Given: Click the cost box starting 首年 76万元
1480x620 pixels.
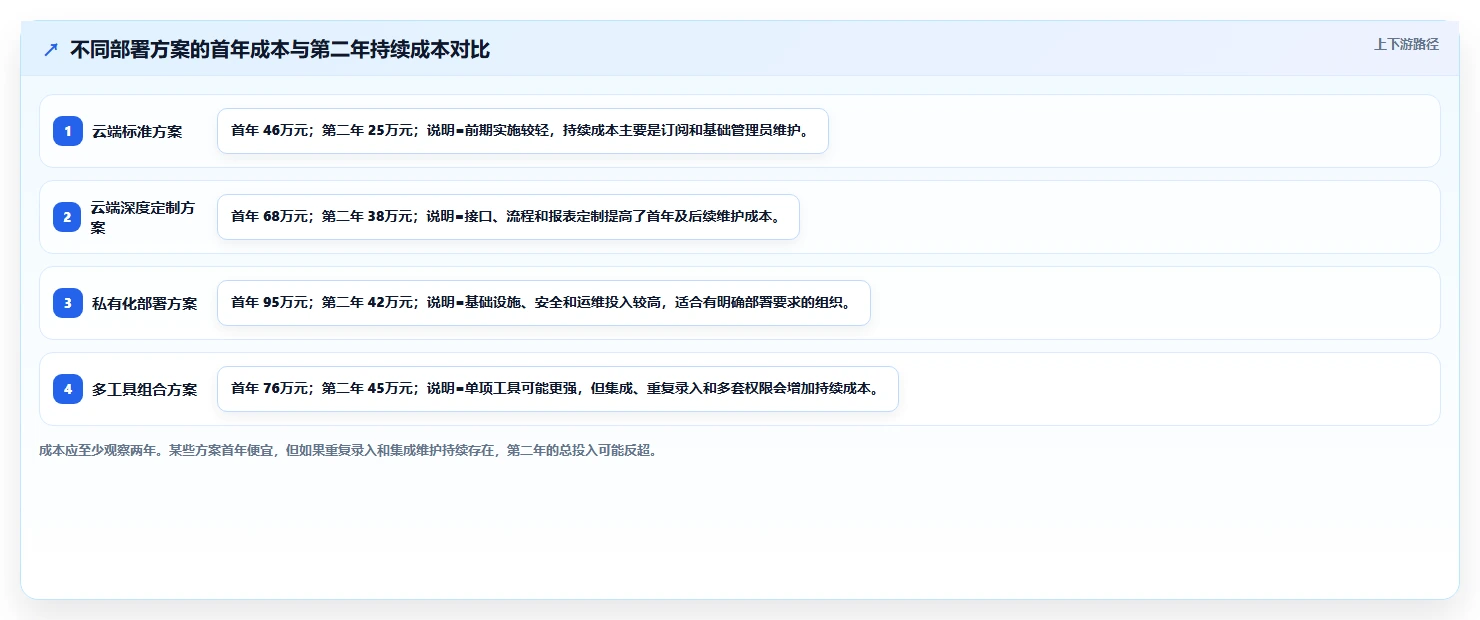Looking at the screenshot, I should tap(558, 389).
